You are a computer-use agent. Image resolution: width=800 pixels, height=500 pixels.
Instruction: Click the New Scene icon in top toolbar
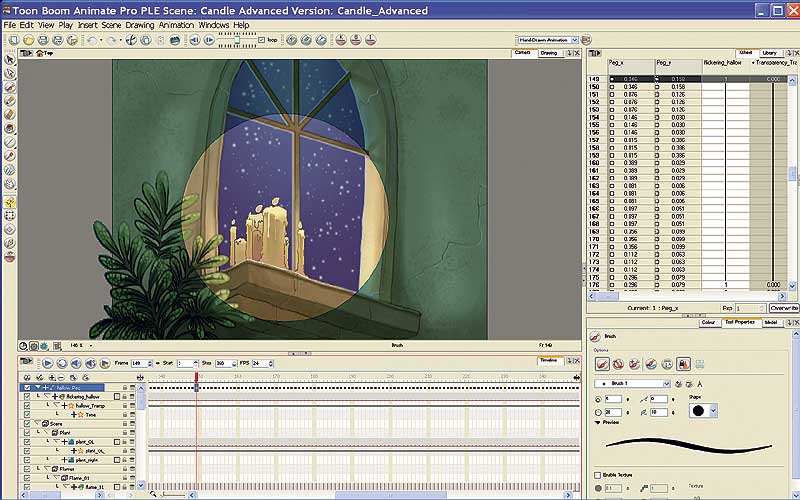point(14,40)
